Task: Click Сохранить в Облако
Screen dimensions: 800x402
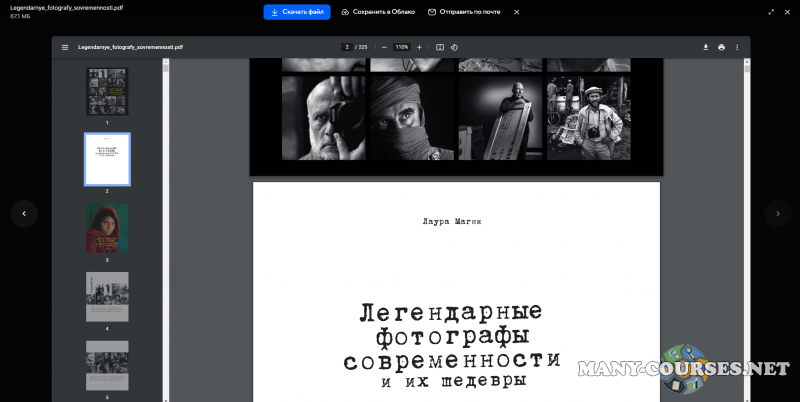Action: [x=377, y=12]
